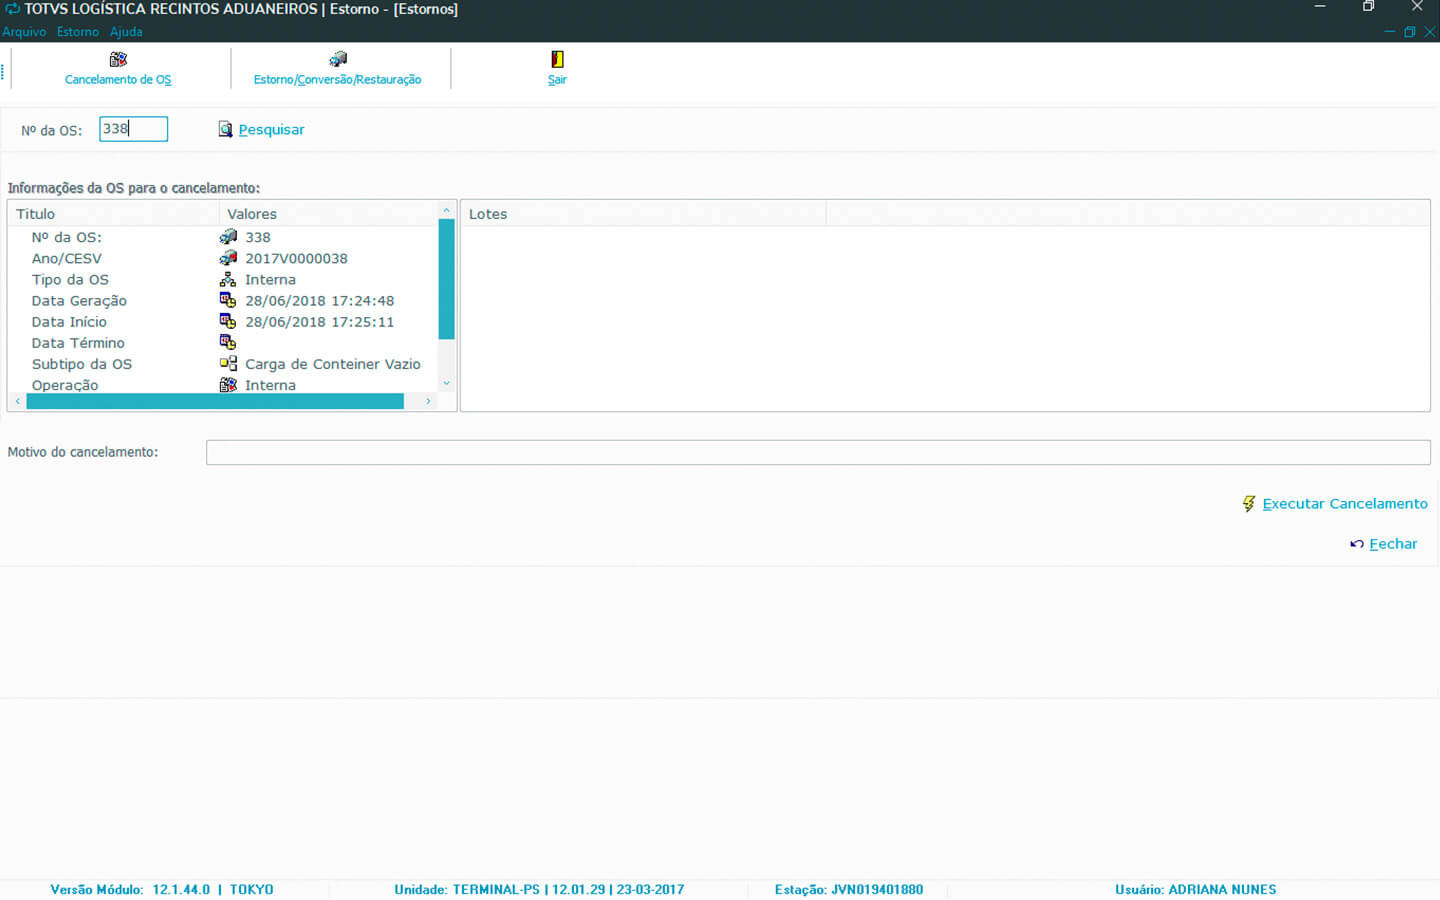Click the Data Geração calendar icon
The image size is (1440, 900).
228,301
